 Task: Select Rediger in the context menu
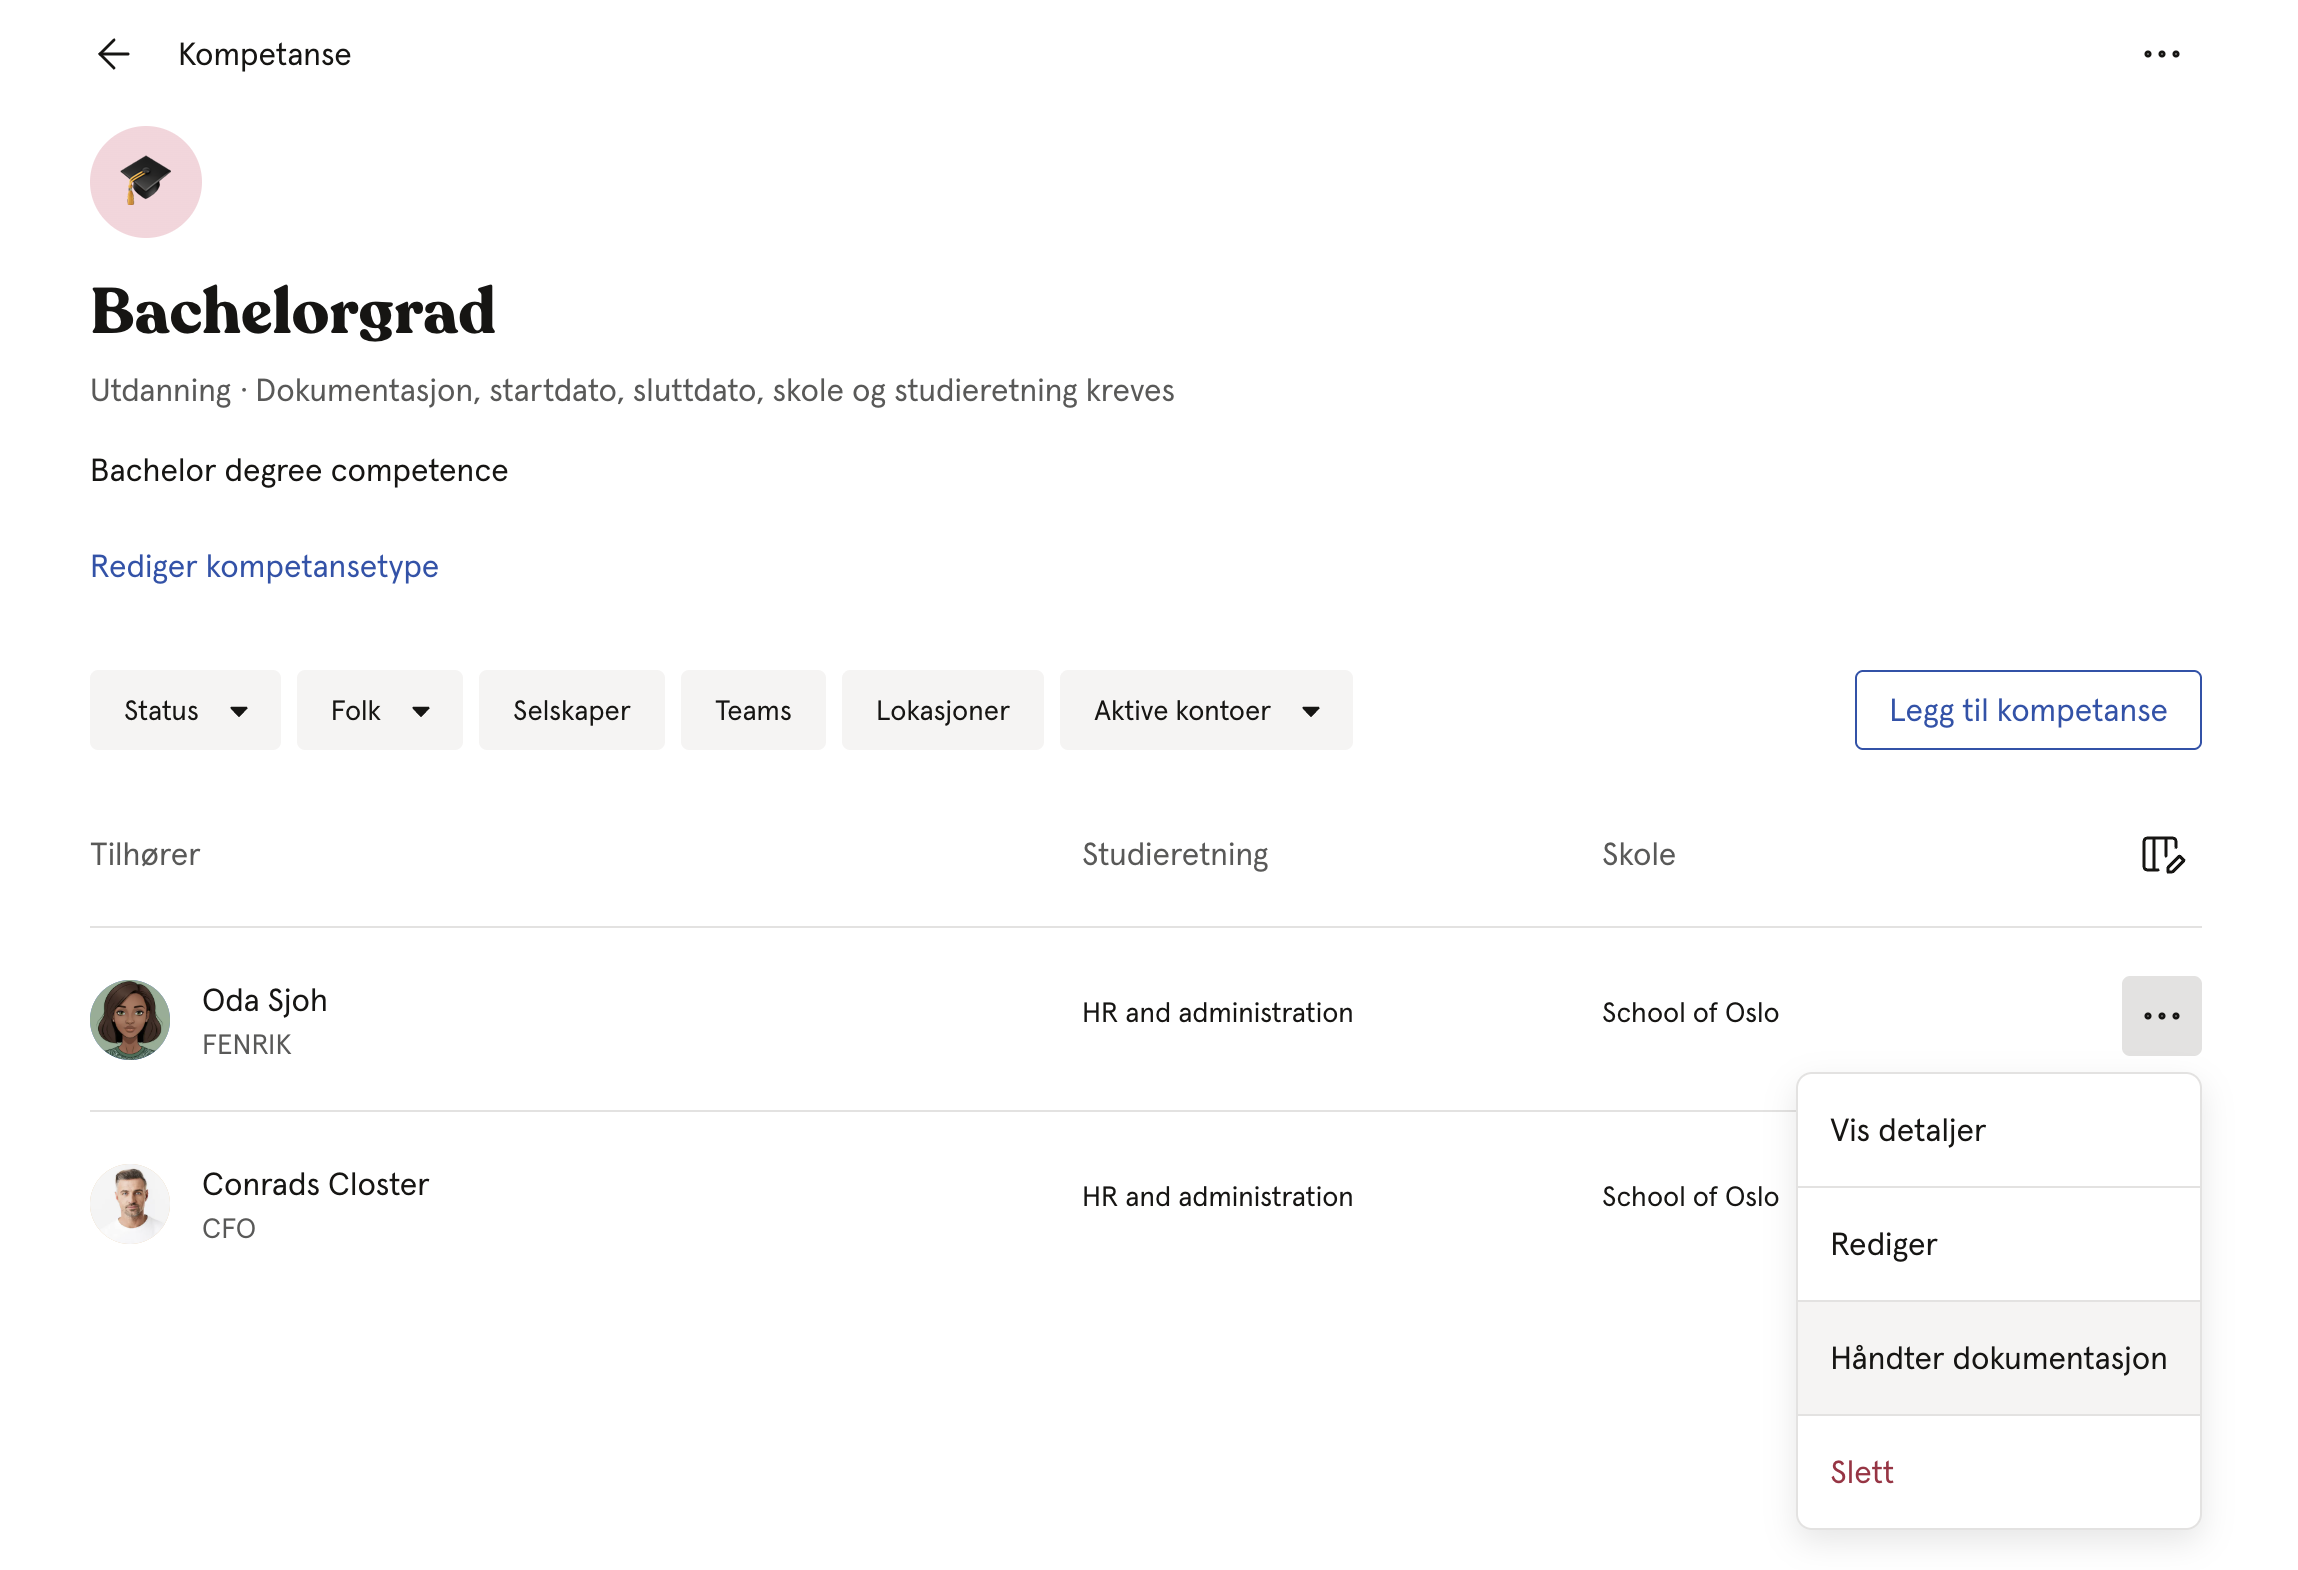point(1999,1244)
